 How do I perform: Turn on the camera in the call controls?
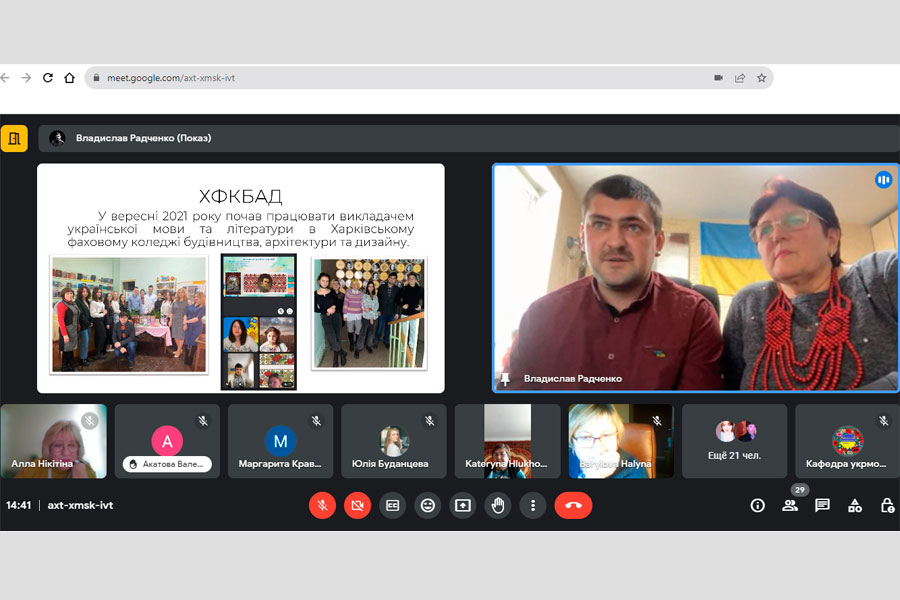tap(357, 505)
